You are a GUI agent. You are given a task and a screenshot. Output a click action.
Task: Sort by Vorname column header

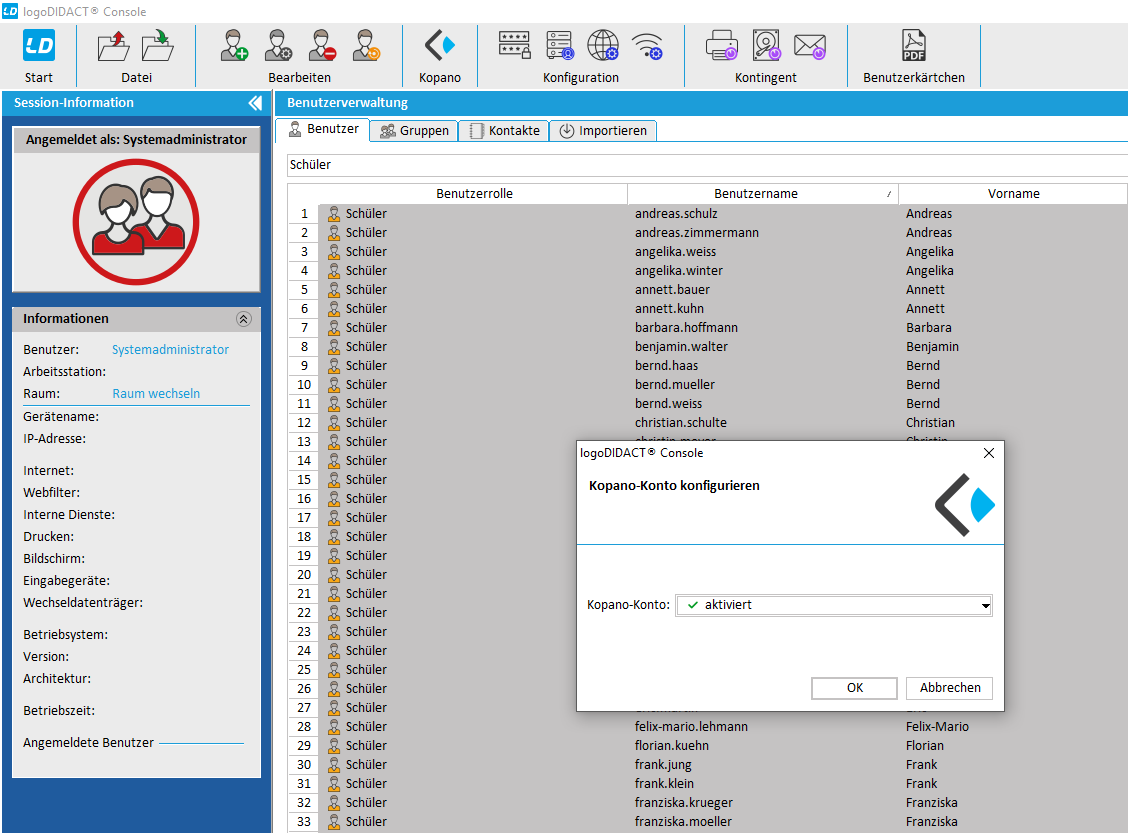(1013, 194)
